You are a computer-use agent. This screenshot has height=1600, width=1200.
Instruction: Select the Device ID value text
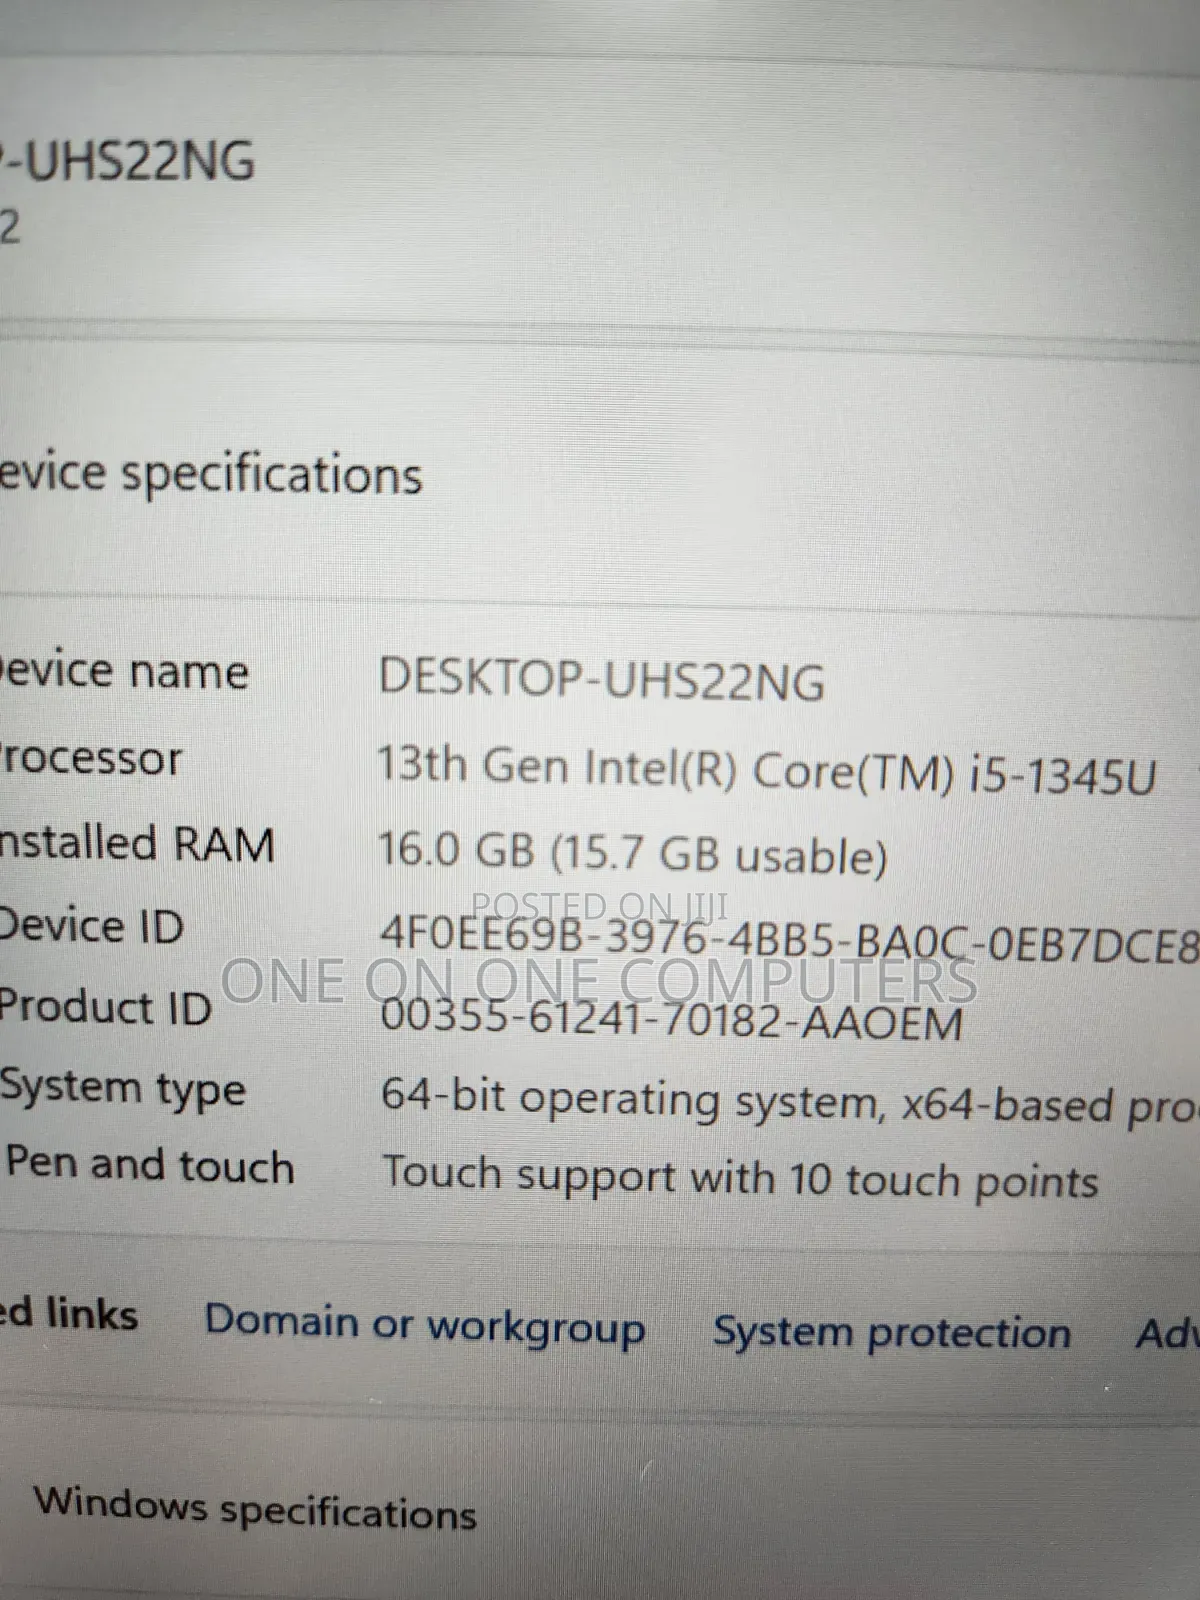[788, 938]
